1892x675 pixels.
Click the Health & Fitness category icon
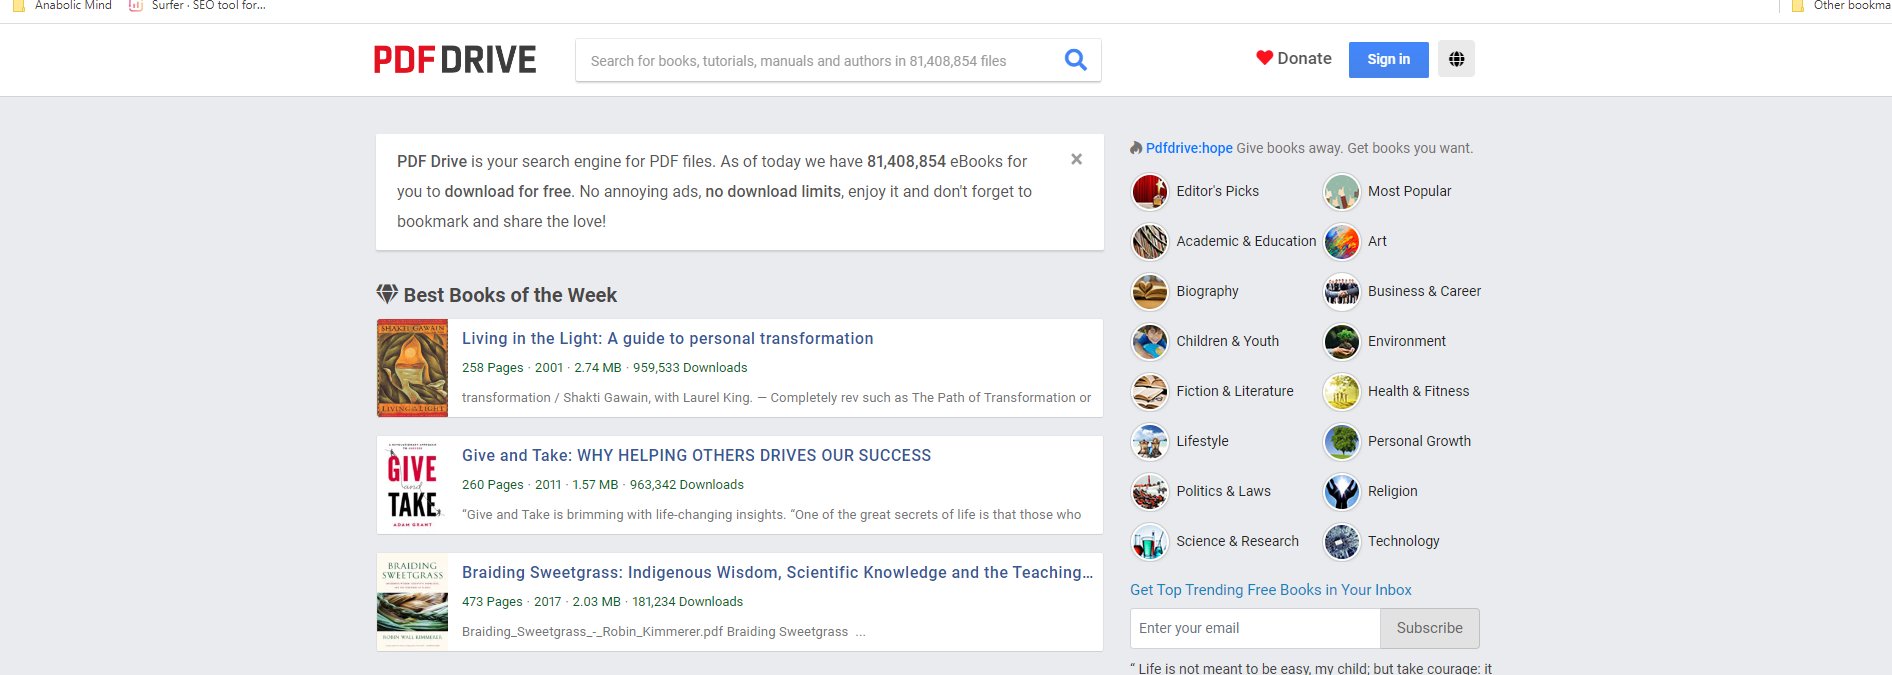(1342, 391)
